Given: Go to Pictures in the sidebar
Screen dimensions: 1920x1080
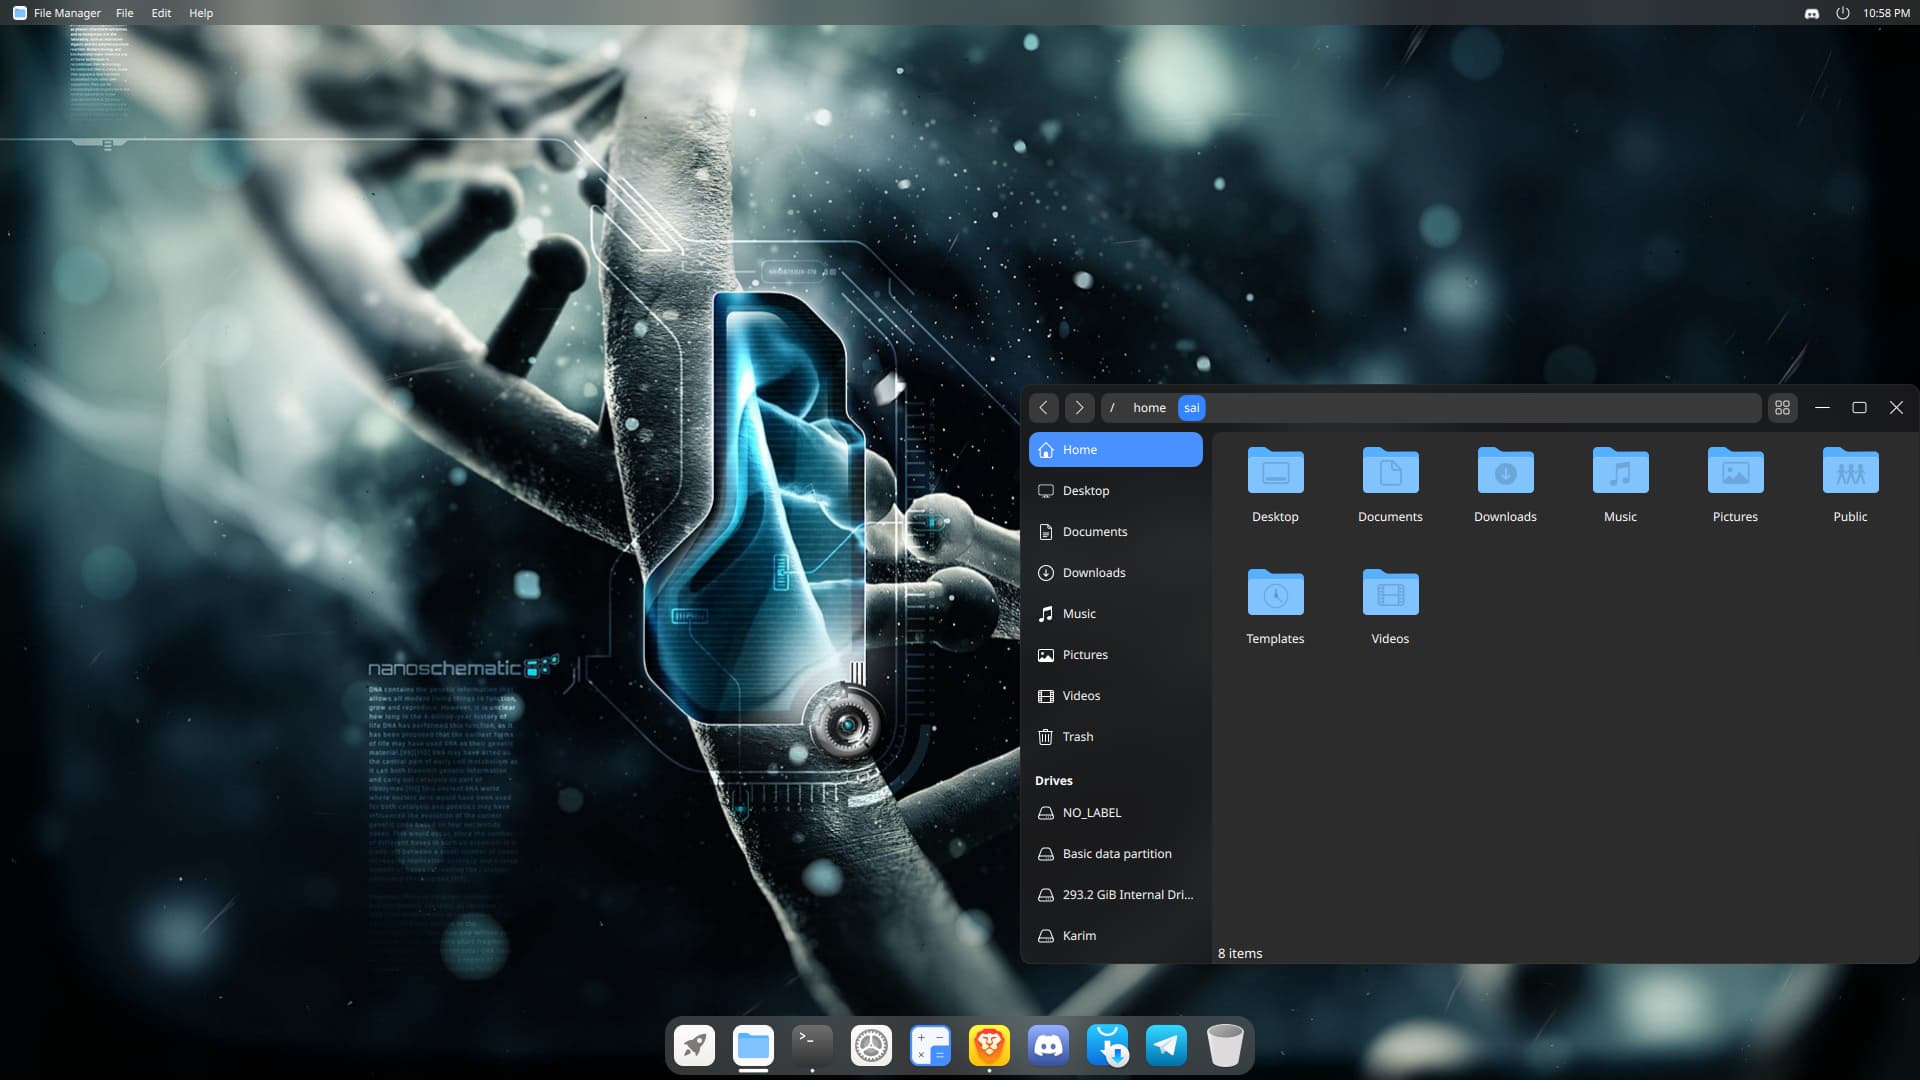Looking at the screenshot, I should pos(1115,655).
